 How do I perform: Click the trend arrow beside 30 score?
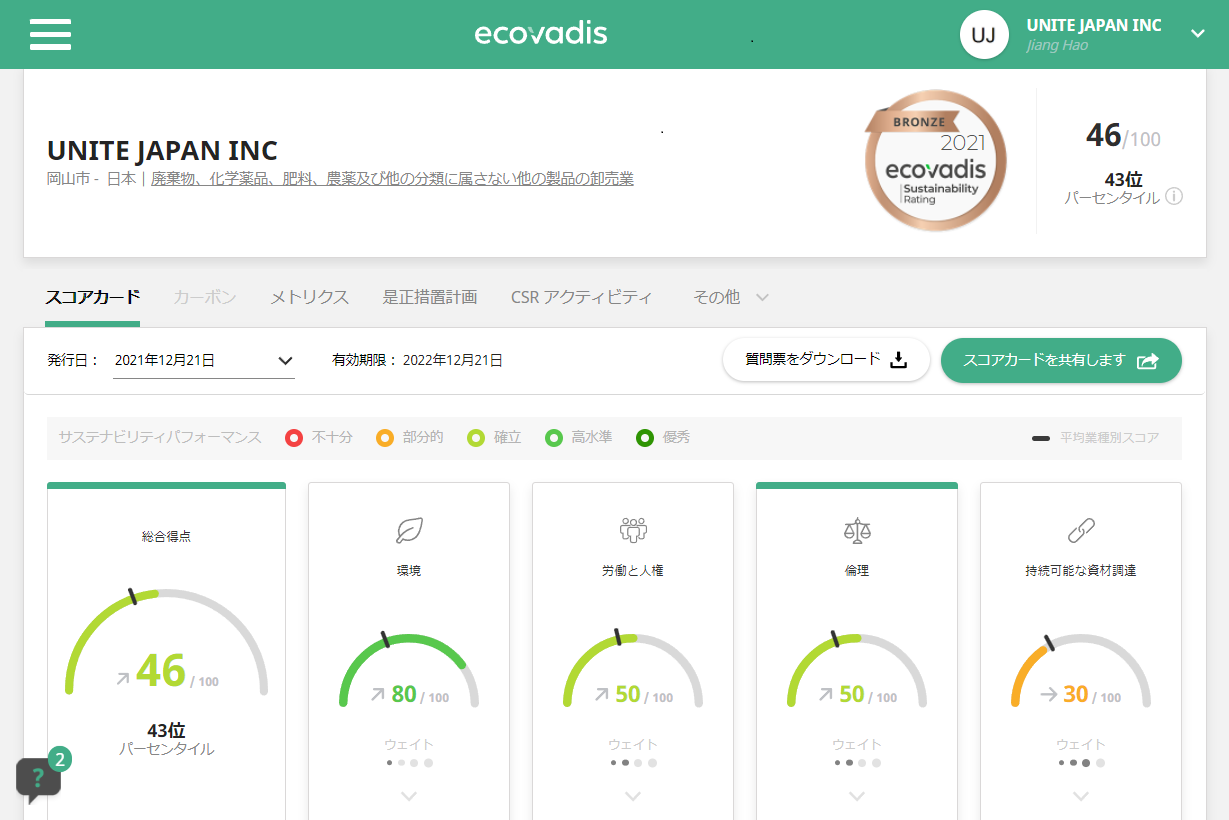click(1049, 694)
